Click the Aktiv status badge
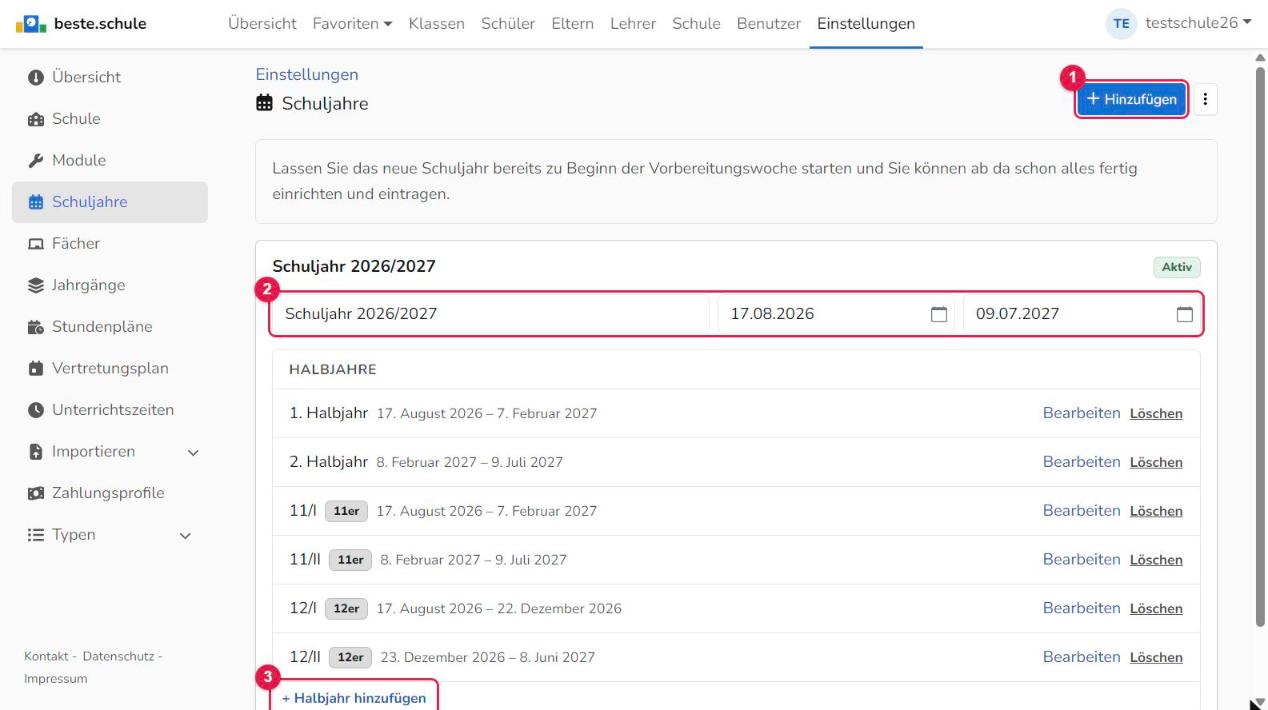This screenshot has height=710, width=1268. [x=1176, y=267]
